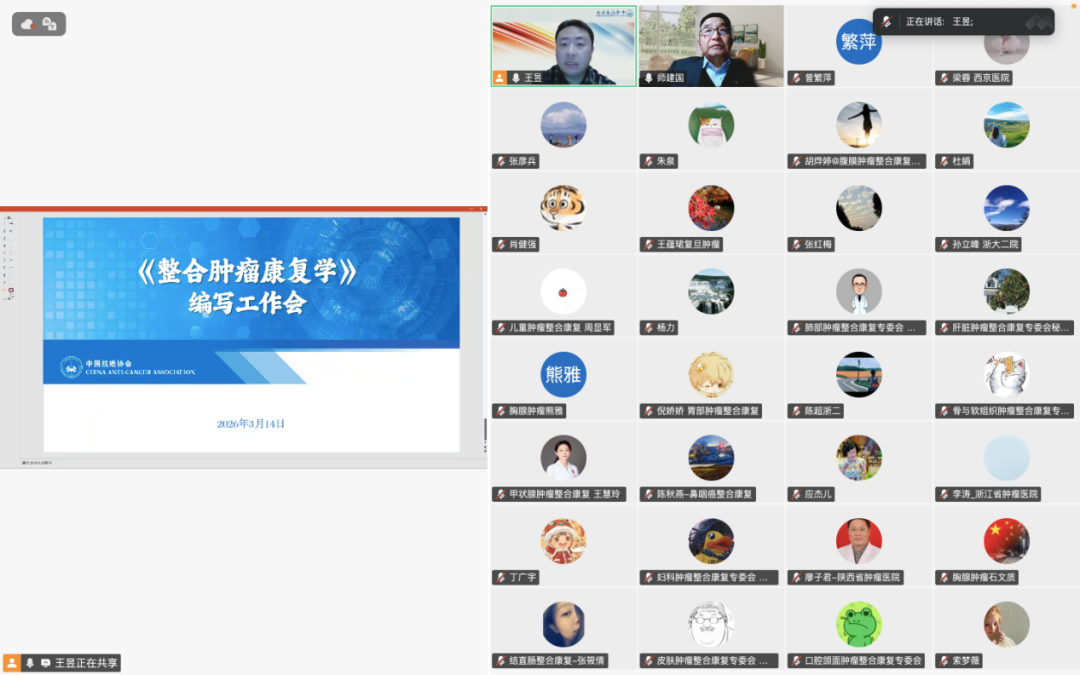Click the microphone icon next to 师建国
The height and width of the screenshot is (675, 1080).
coord(649,78)
